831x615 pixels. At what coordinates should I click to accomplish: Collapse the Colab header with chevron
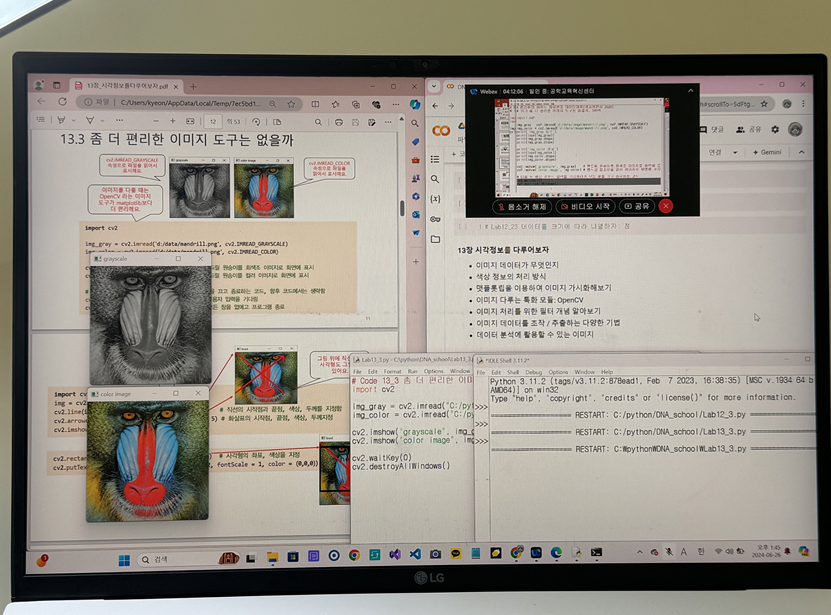pos(801,152)
